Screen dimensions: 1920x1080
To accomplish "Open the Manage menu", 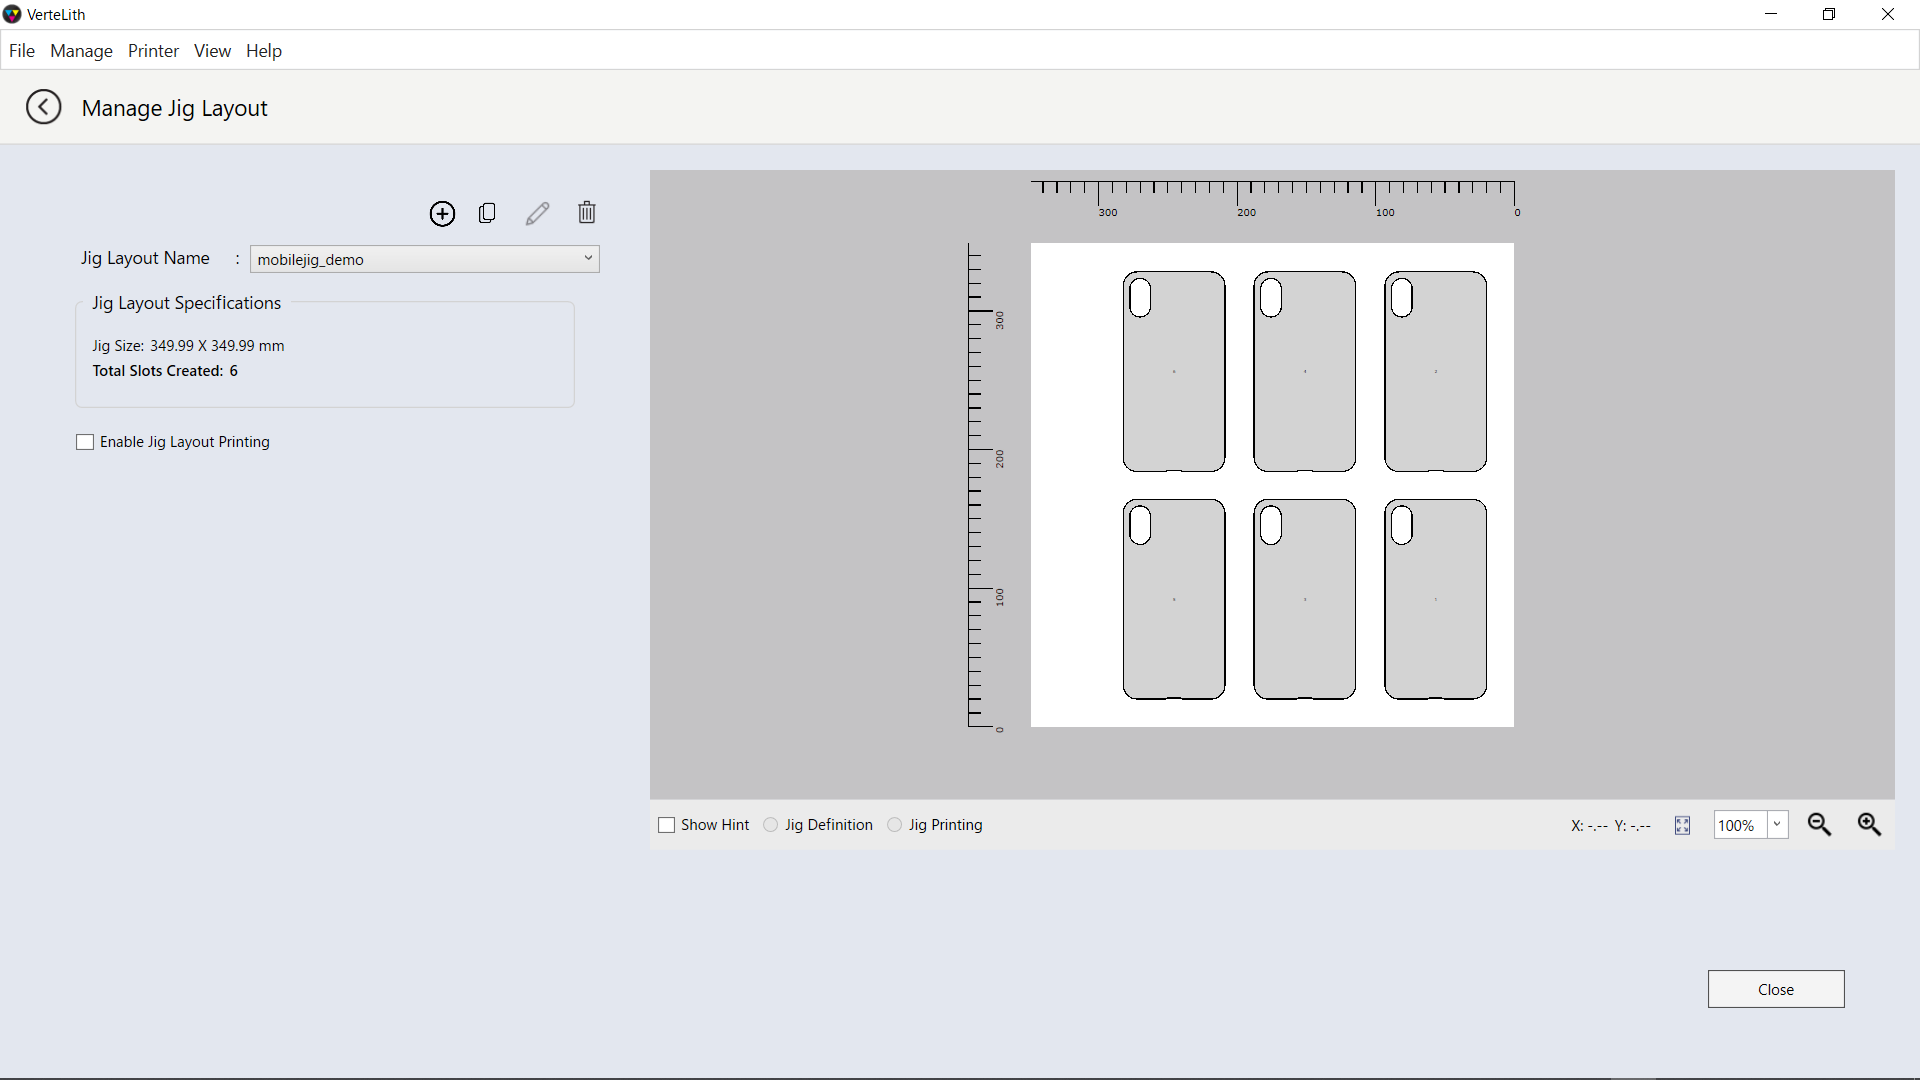I will click(x=81, y=51).
